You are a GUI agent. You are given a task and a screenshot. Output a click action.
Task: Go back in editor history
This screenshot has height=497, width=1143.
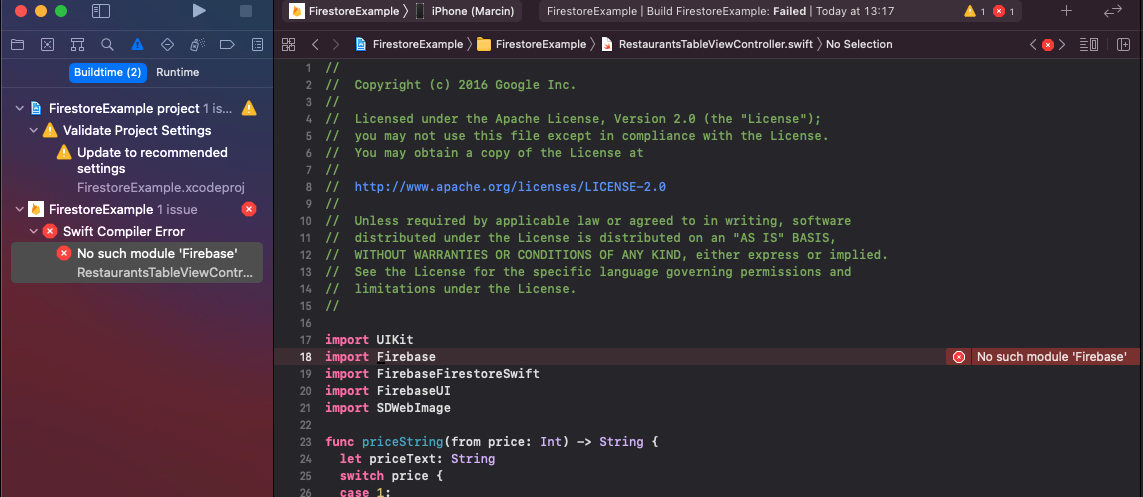point(315,44)
